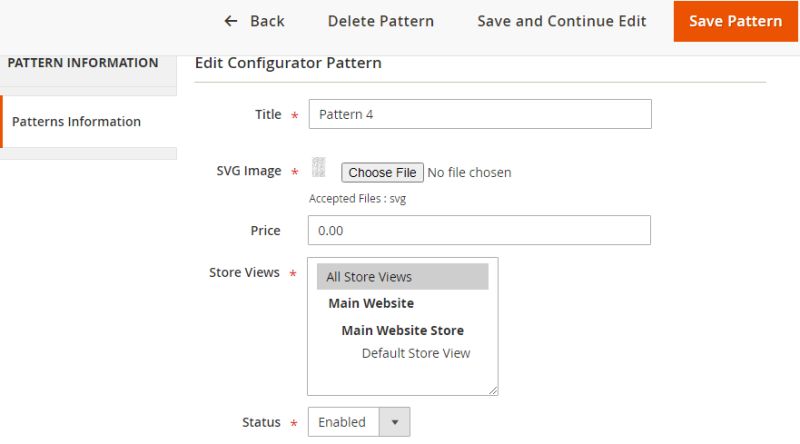The height and width of the screenshot is (444, 800).
Task: Click the Edit Configurator Pattern heading
Action: coord(288,63)
